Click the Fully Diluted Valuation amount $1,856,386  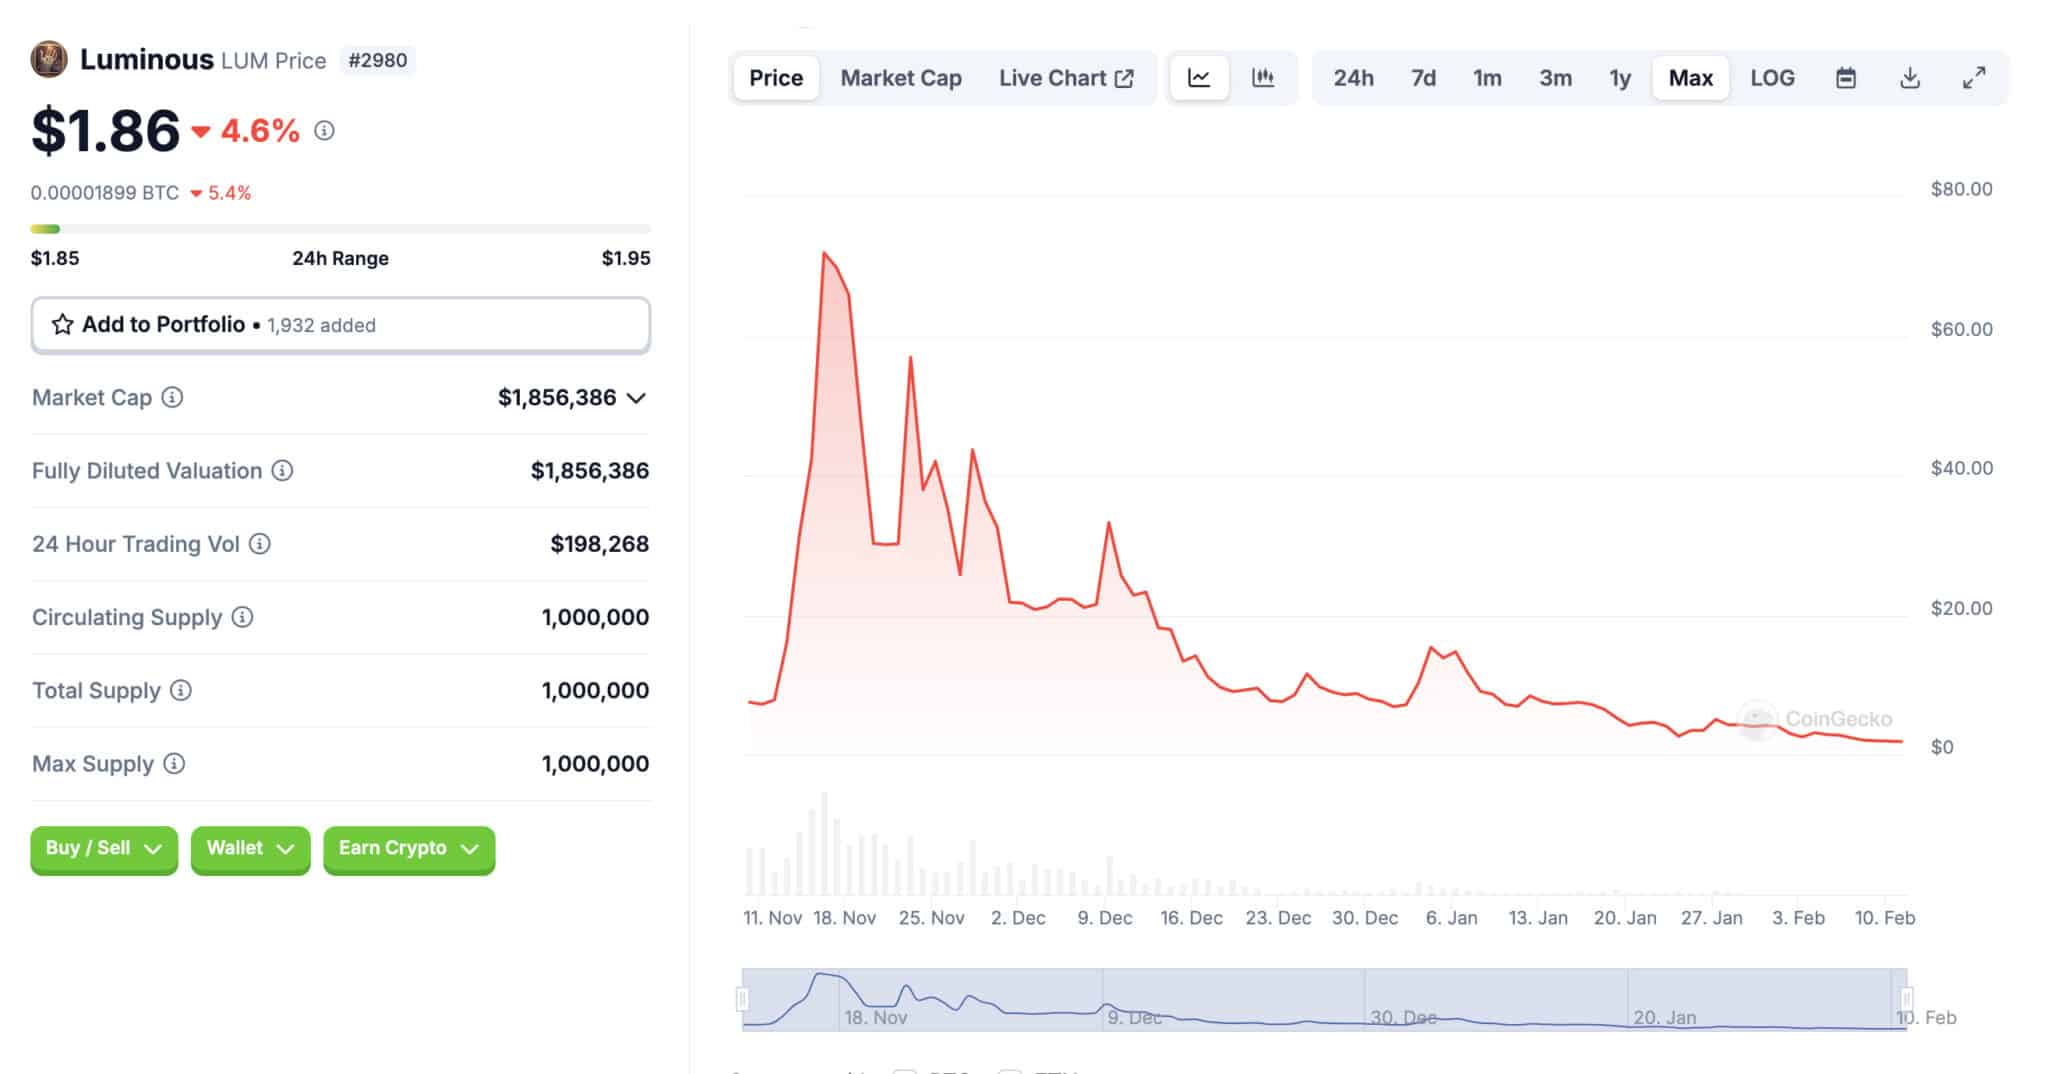590,471
